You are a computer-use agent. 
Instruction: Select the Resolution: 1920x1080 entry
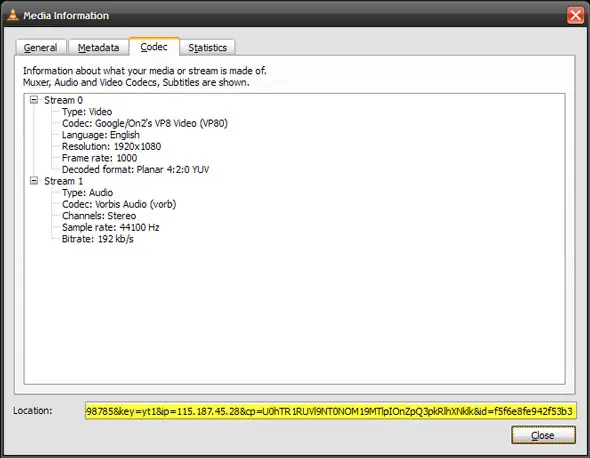pyautogui.click(x=111, y=146)
